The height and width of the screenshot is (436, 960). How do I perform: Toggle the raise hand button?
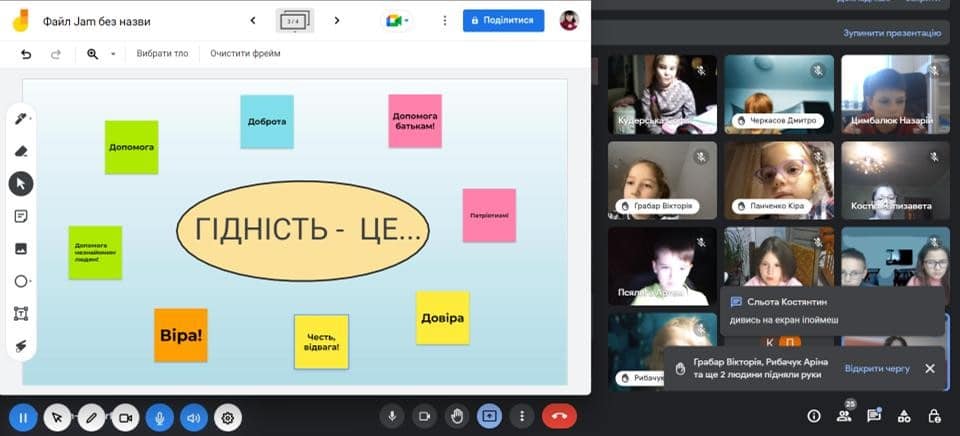coord(457,416)
